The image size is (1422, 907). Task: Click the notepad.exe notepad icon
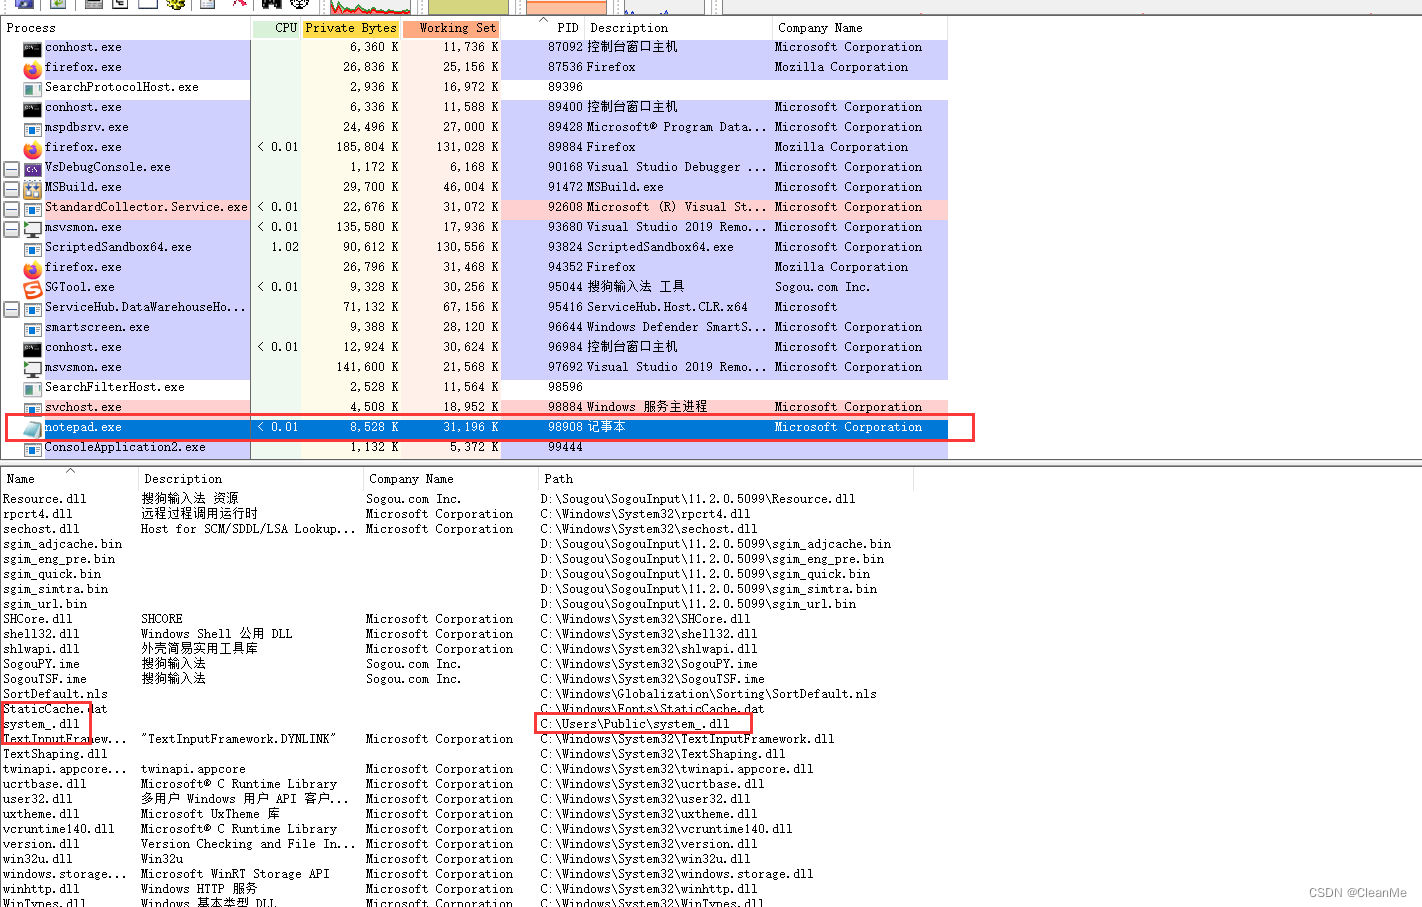coord(32,428)
